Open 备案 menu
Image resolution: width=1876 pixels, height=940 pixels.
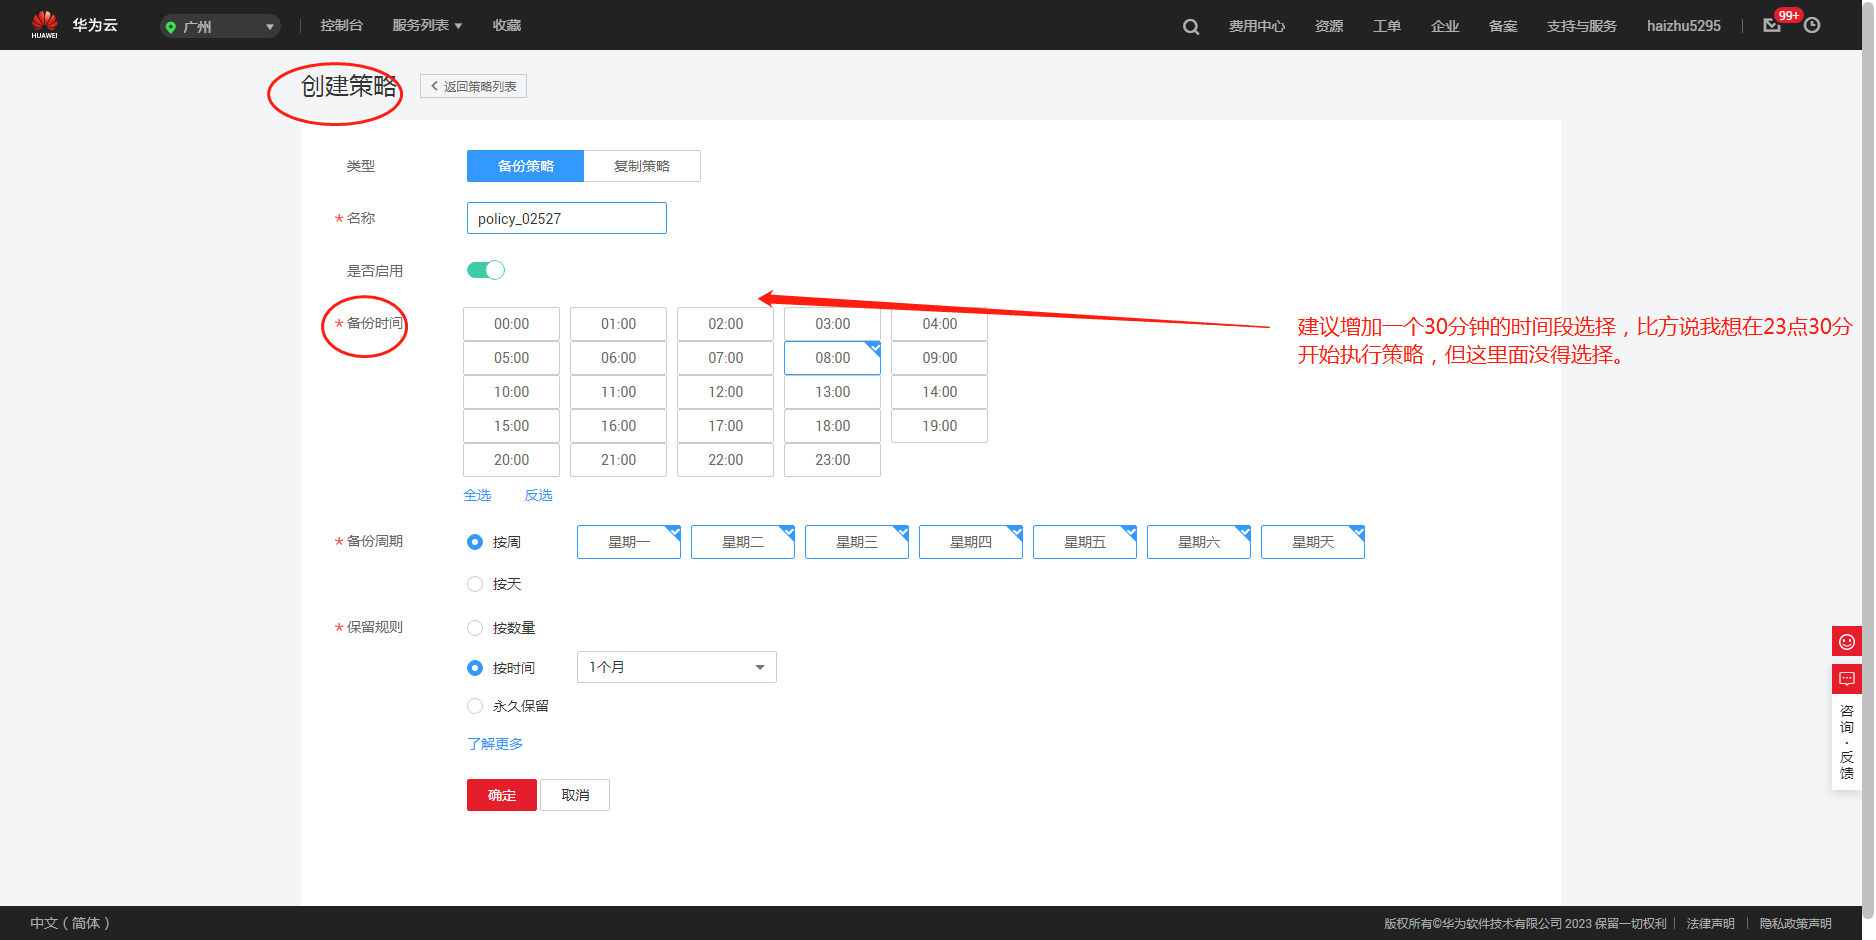[x=1503, y=26]
